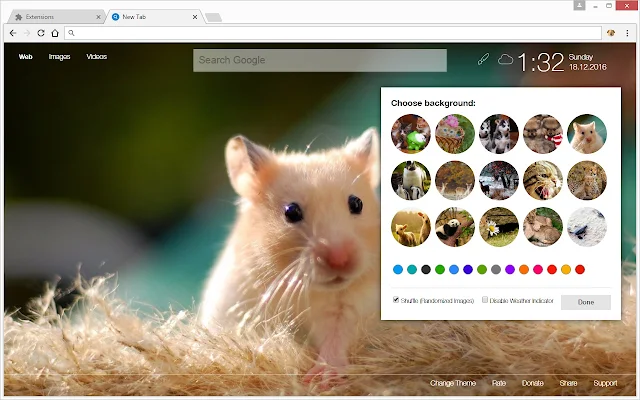Image resolution: width=640 pixels, height=400 pixels.
Task: Select the gray color swatch
Action: click(496, 269)
